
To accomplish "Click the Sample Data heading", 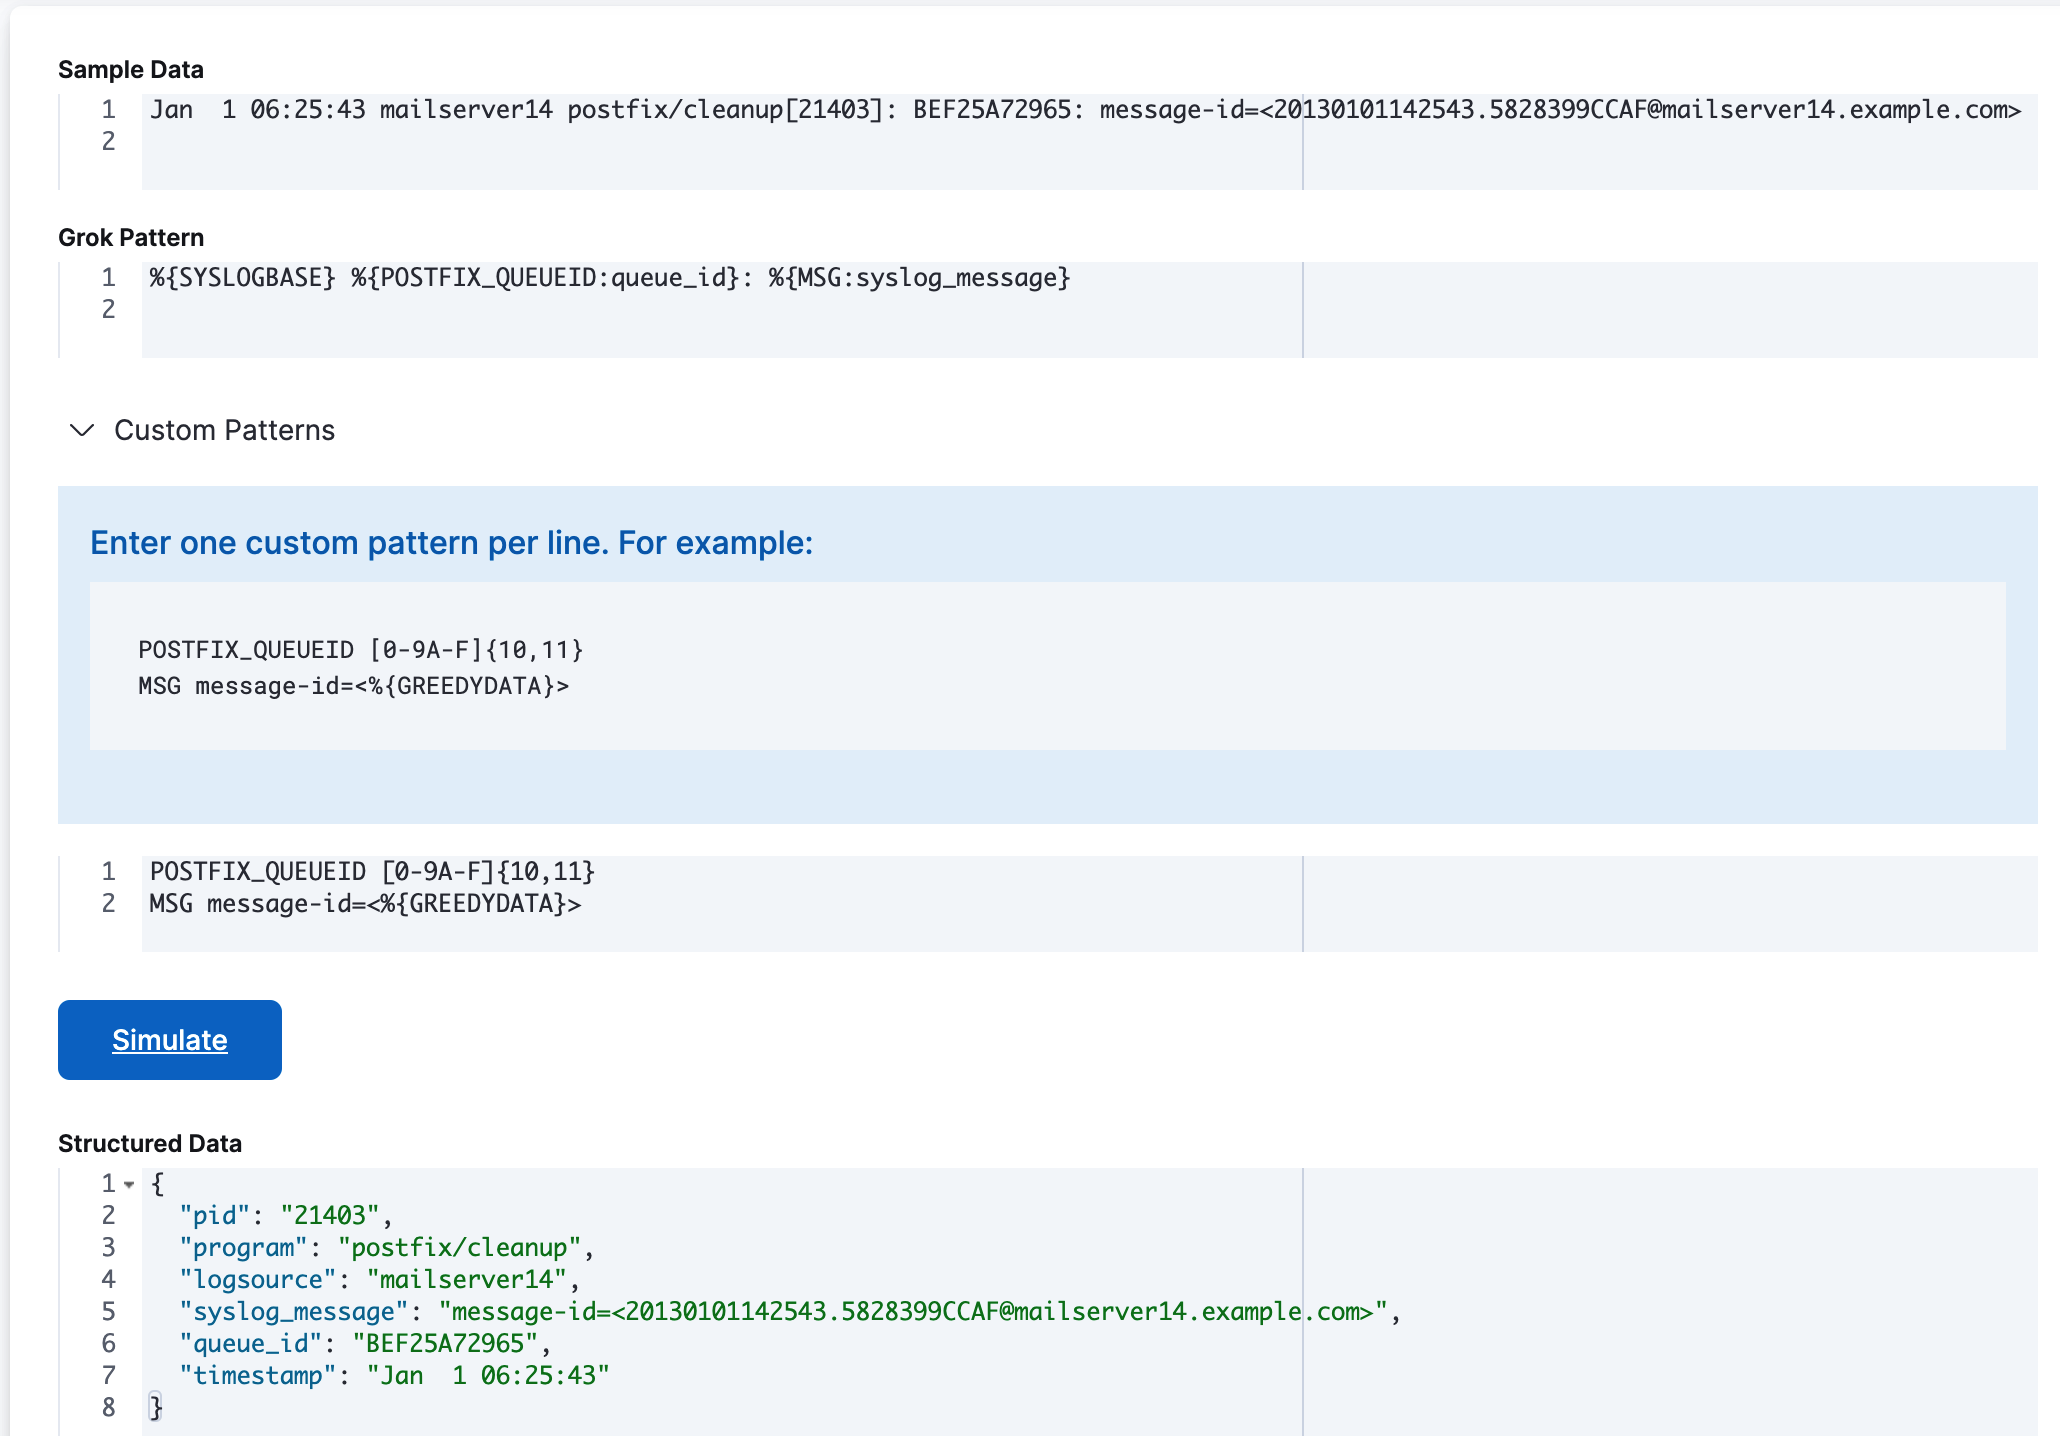I will [130, 69].
